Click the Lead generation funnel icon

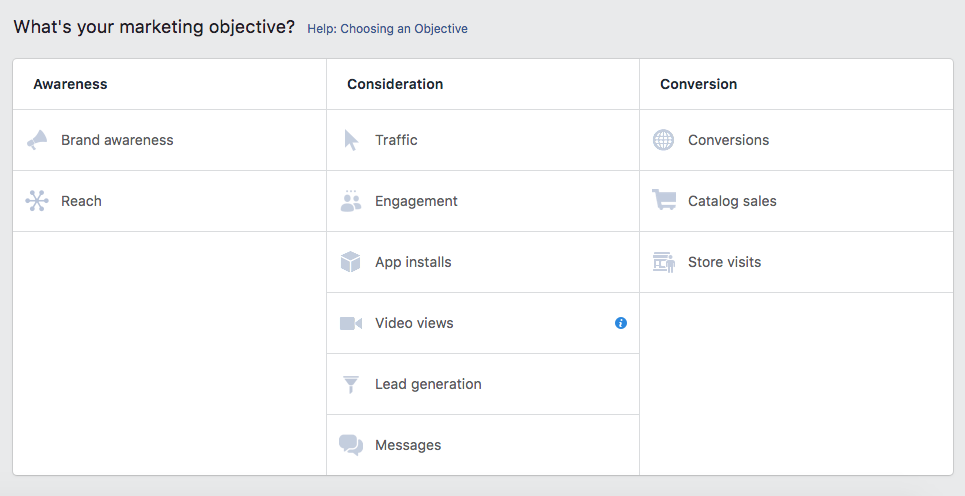click(x=351, y=384)
